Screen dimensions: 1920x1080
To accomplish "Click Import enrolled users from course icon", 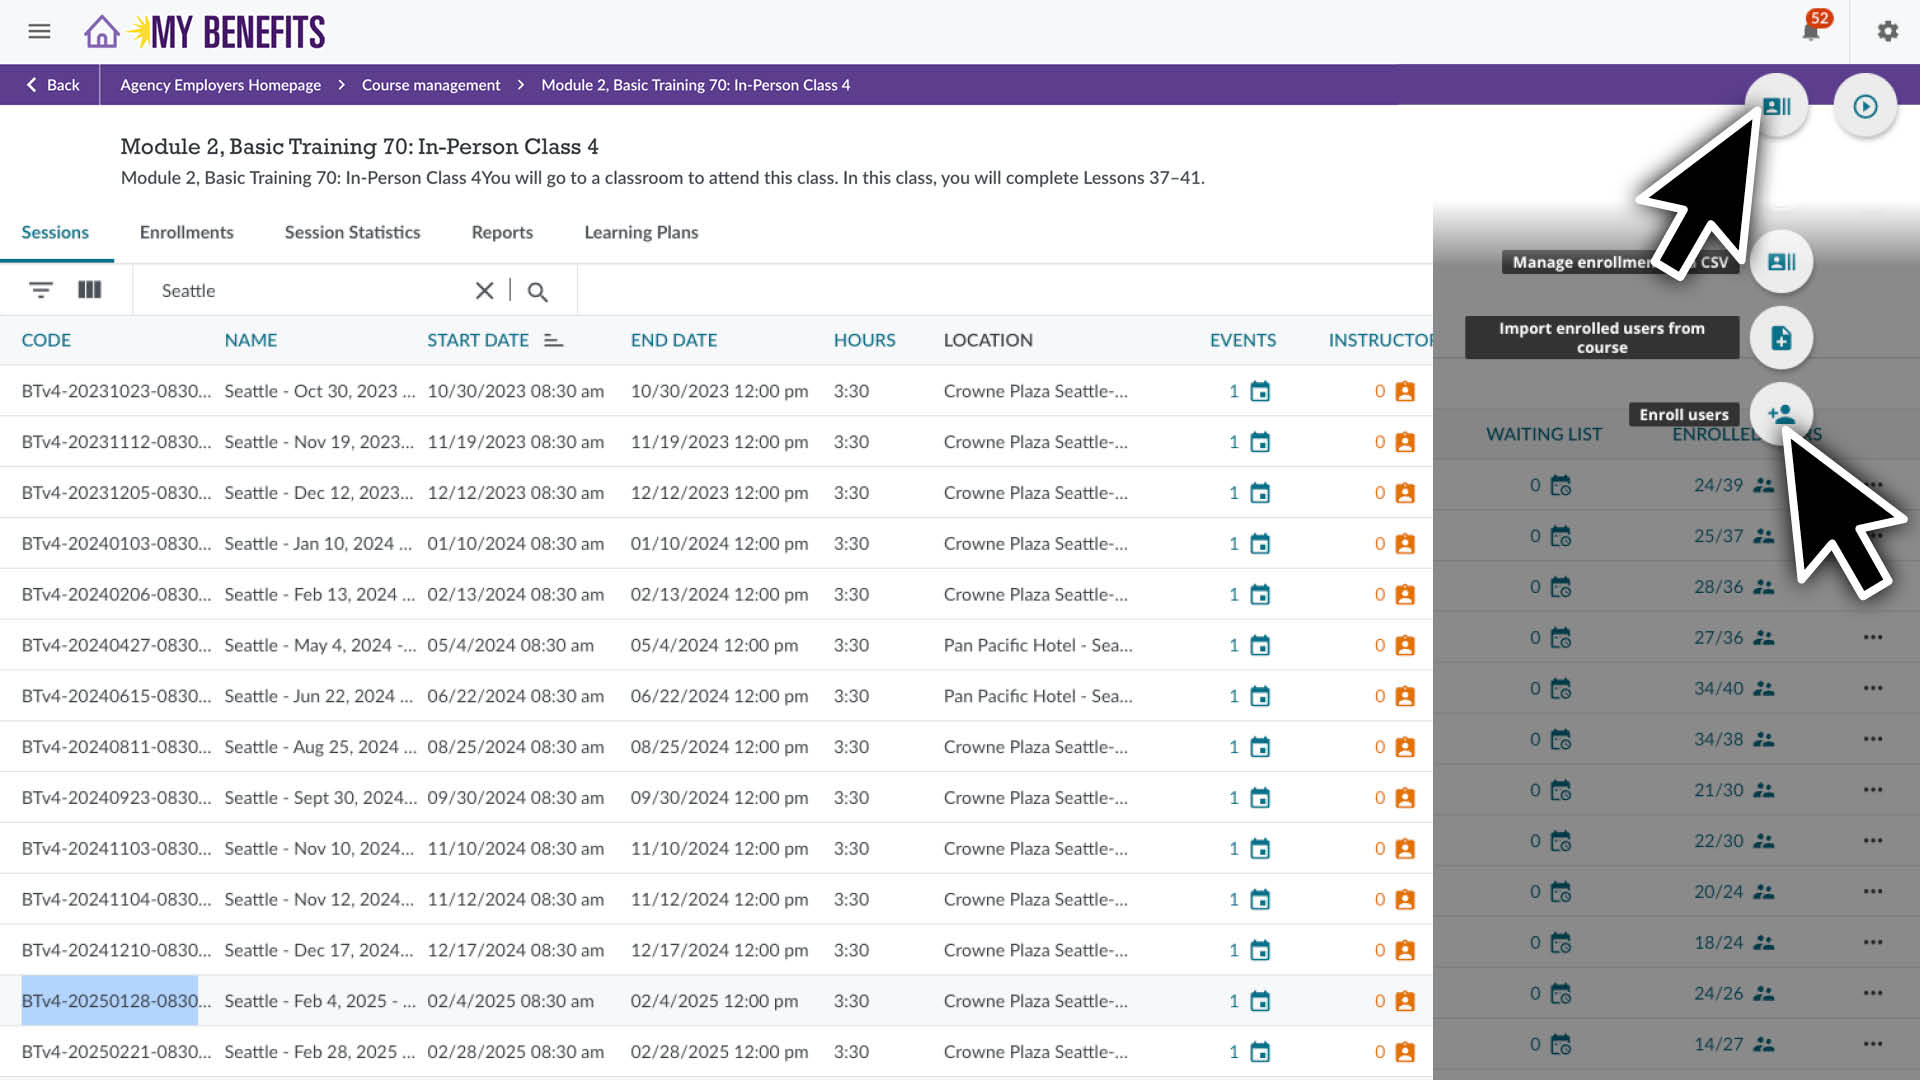I will pos(1780,338).
